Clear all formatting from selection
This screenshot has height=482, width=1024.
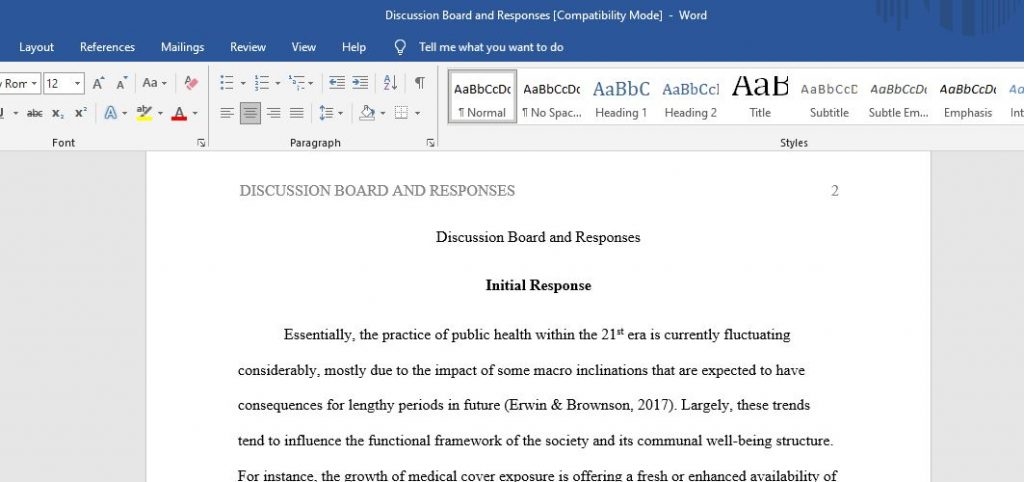point(191,83)
